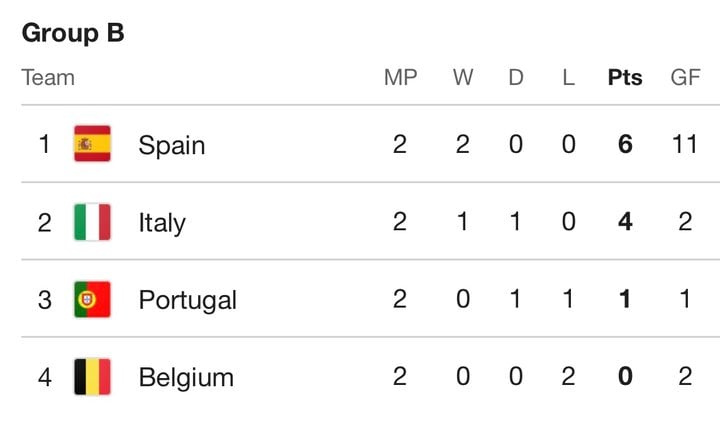Click the MP column header
The image size is (720, 431).
click(x=400, y=77)
